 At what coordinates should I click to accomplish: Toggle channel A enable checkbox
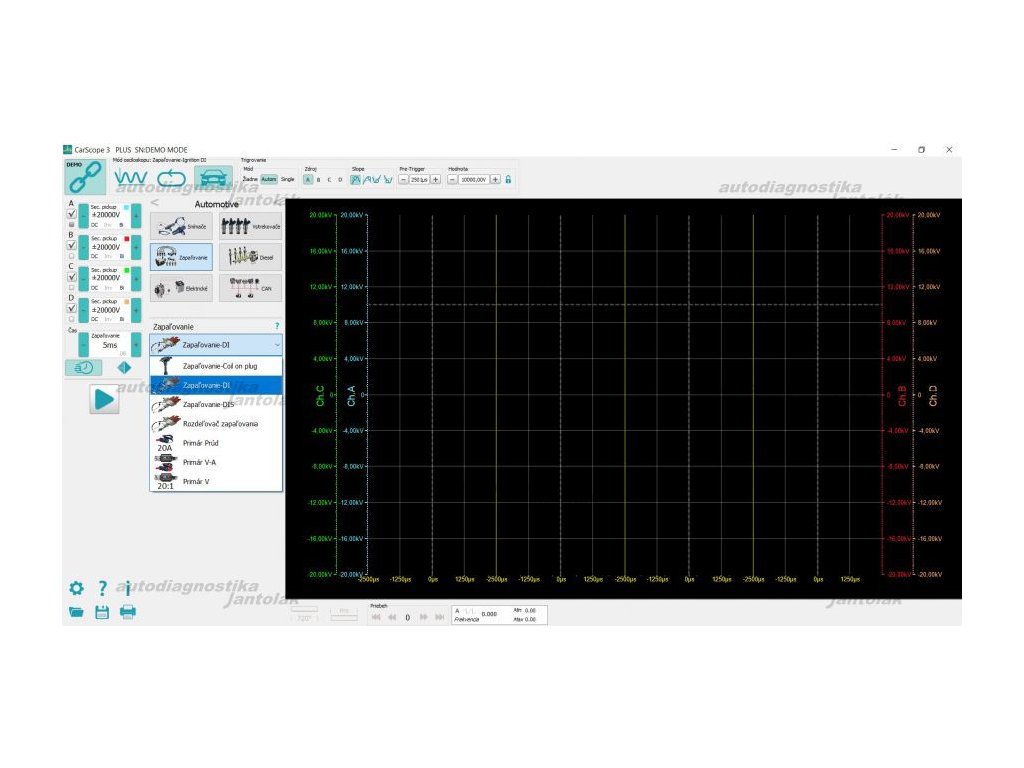[72, 214]
